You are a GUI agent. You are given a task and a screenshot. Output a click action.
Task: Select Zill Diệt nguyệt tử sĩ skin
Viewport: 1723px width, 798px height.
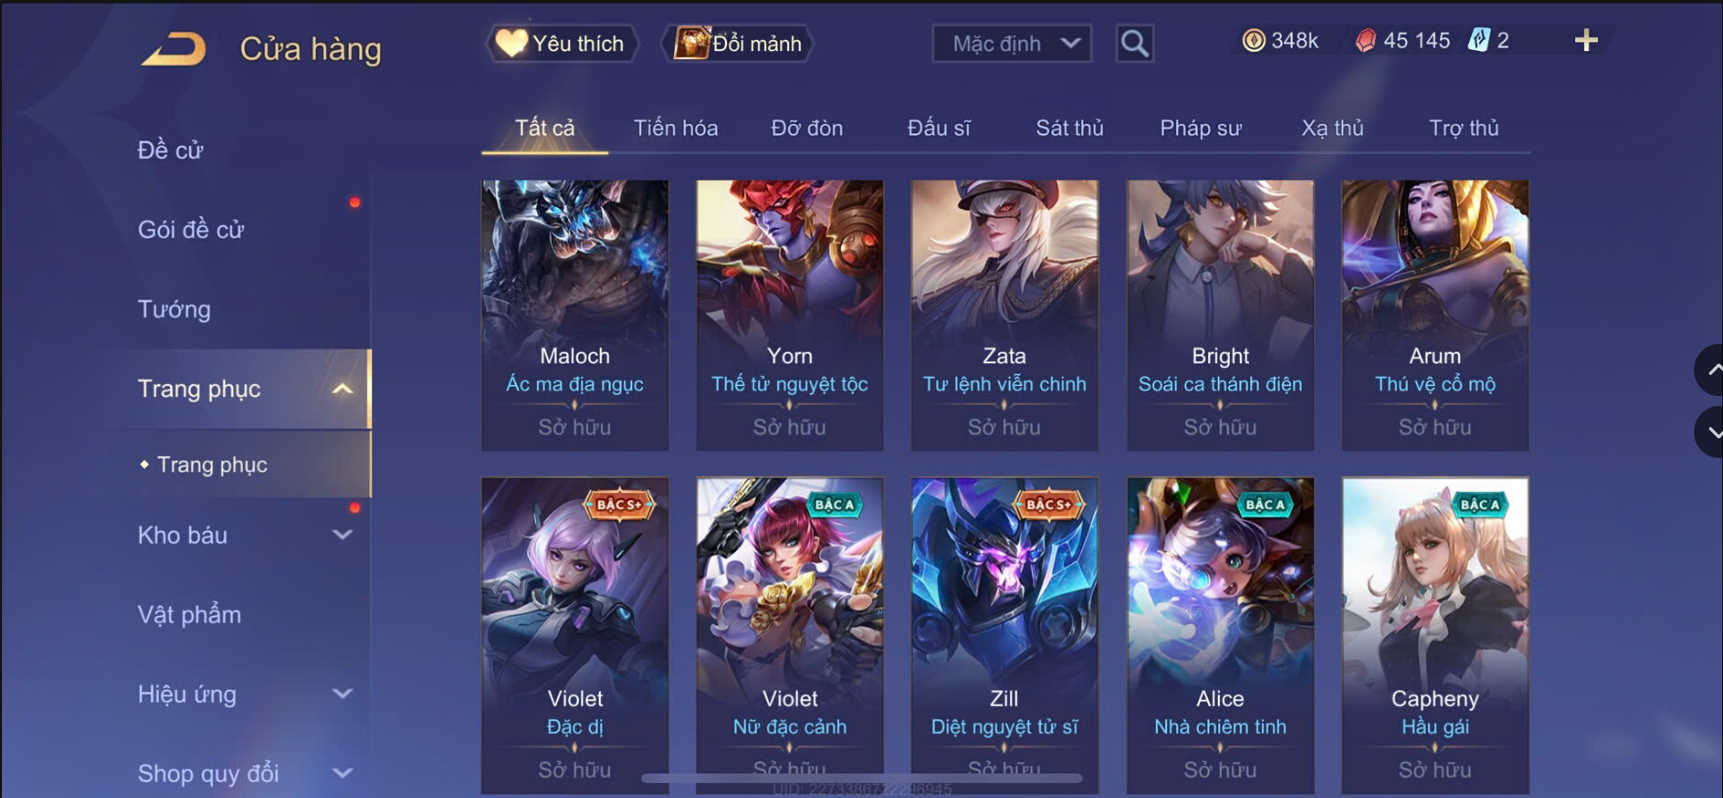pos(1004,635)
